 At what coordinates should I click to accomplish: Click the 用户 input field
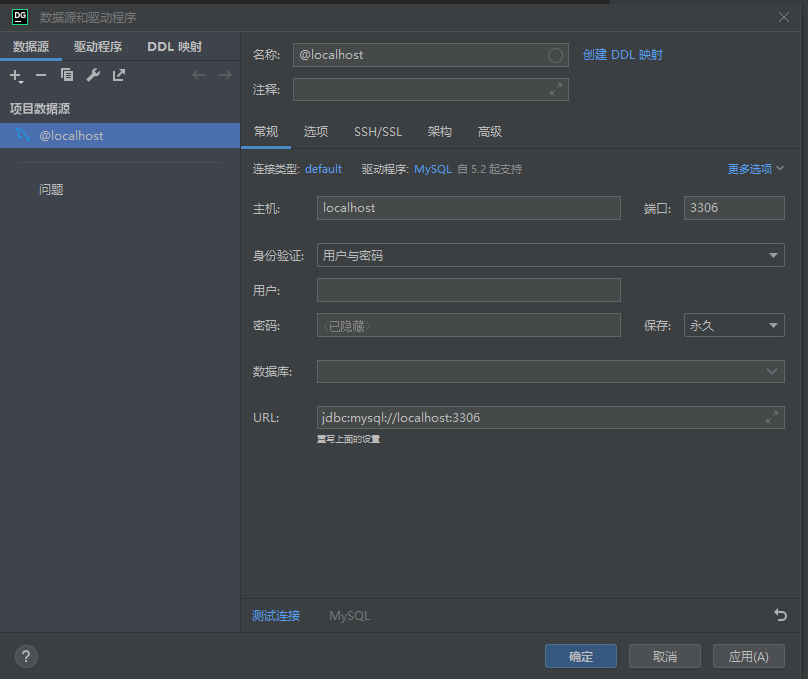(x=468, y=290)
